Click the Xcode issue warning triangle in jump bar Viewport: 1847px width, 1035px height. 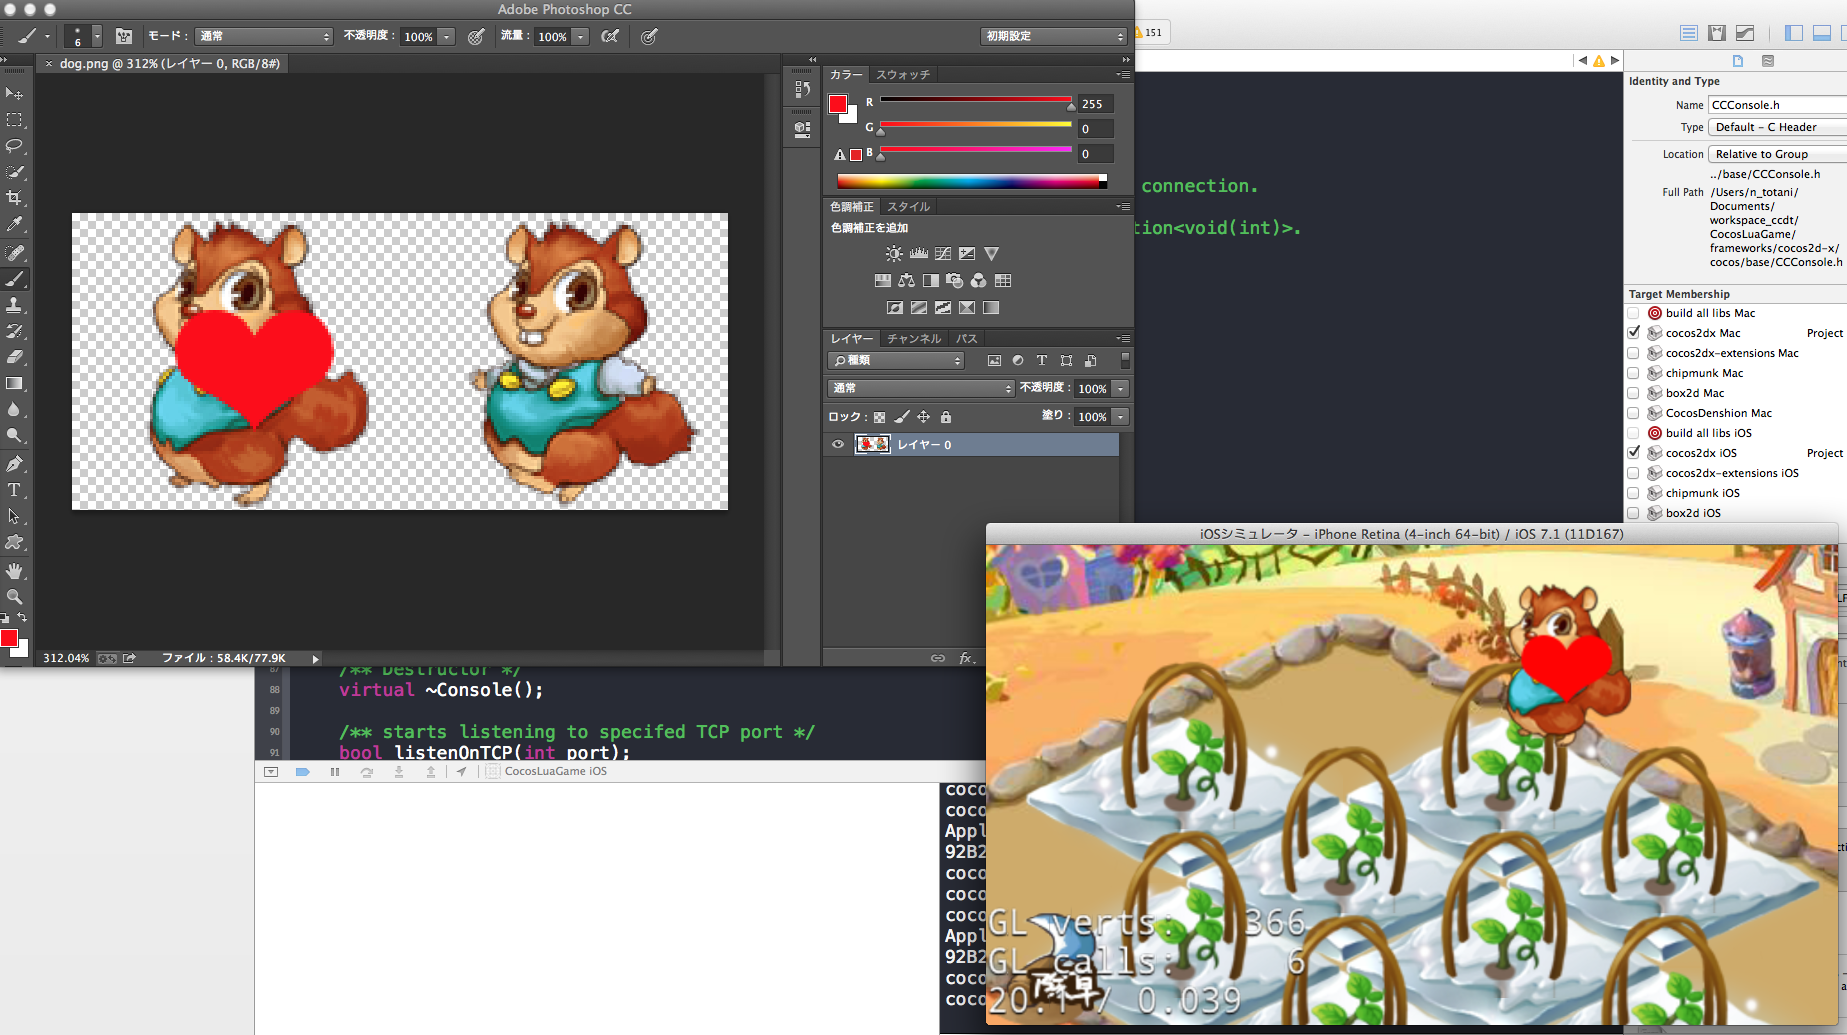pos(1599,61)
